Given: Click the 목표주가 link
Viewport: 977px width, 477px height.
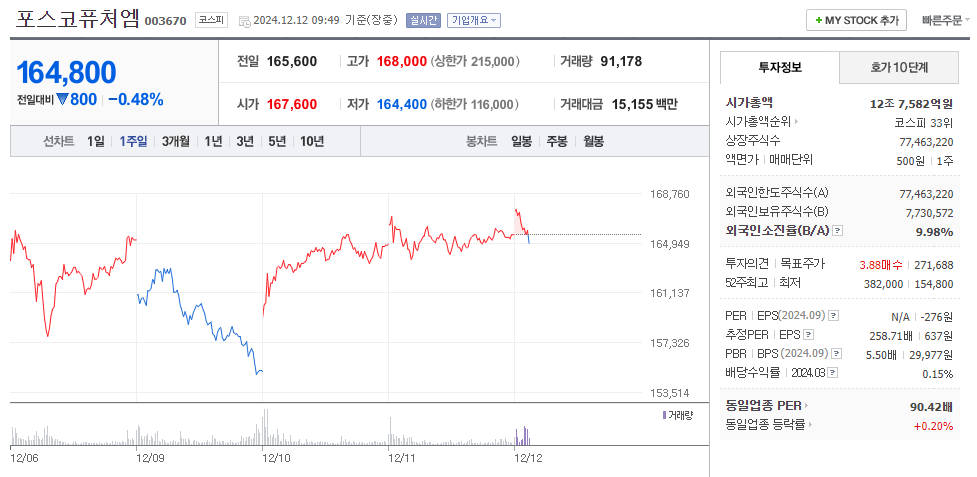Looking at the screenshot, I should pos(803,264).
